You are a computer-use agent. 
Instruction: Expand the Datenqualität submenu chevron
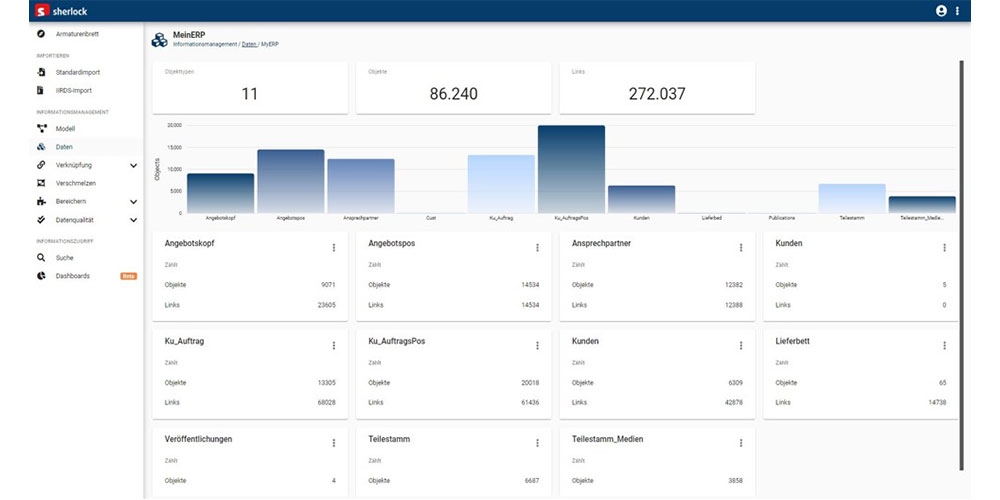point(133,220)
